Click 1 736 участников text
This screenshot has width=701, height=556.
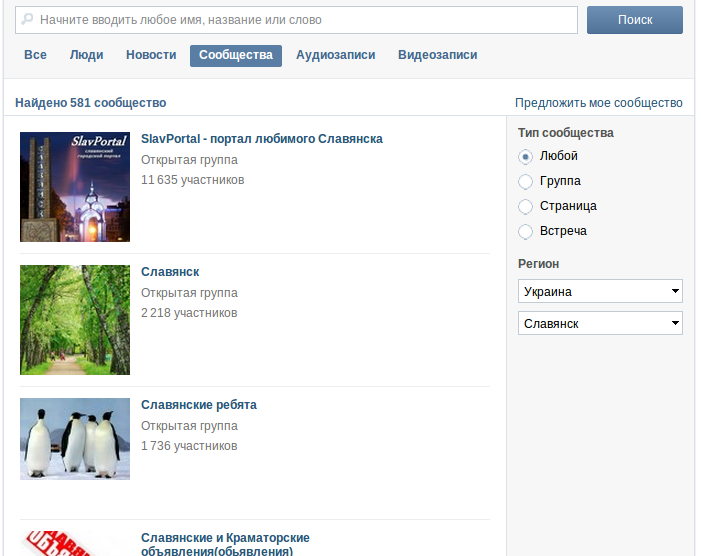pos(189,446)
